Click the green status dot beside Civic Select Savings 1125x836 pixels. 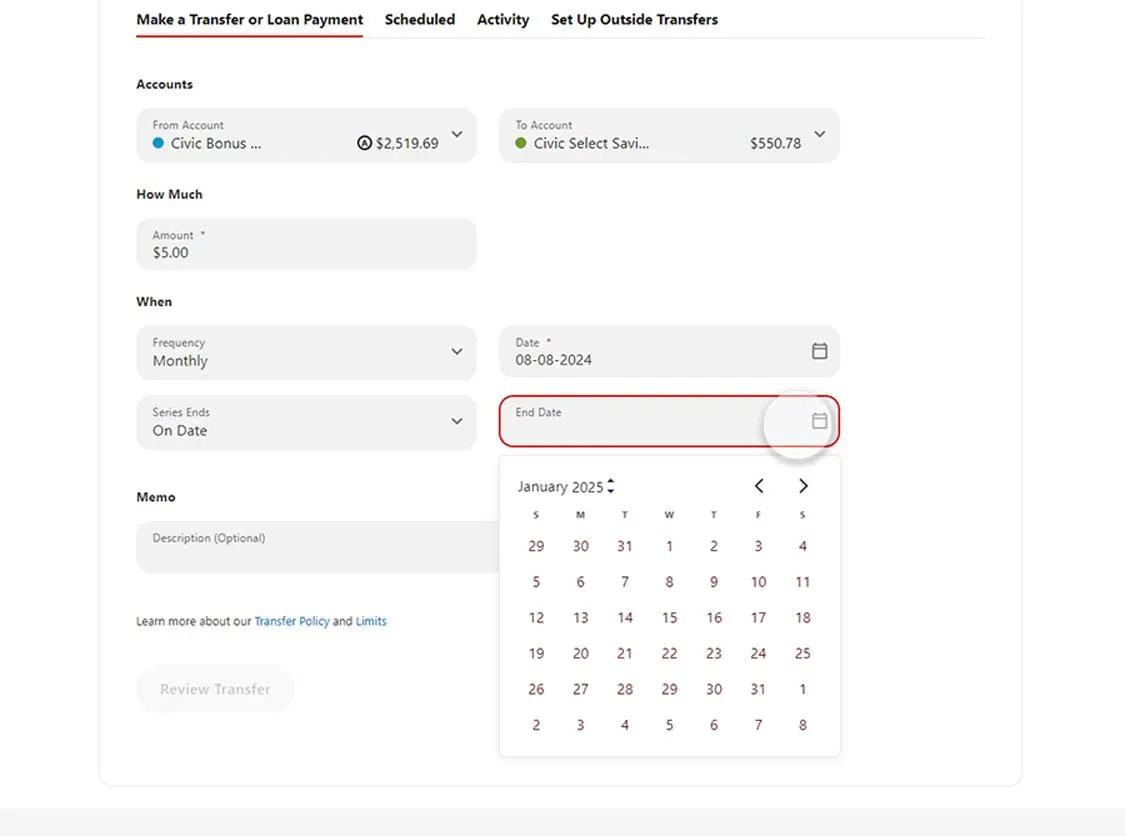point(520,143)
